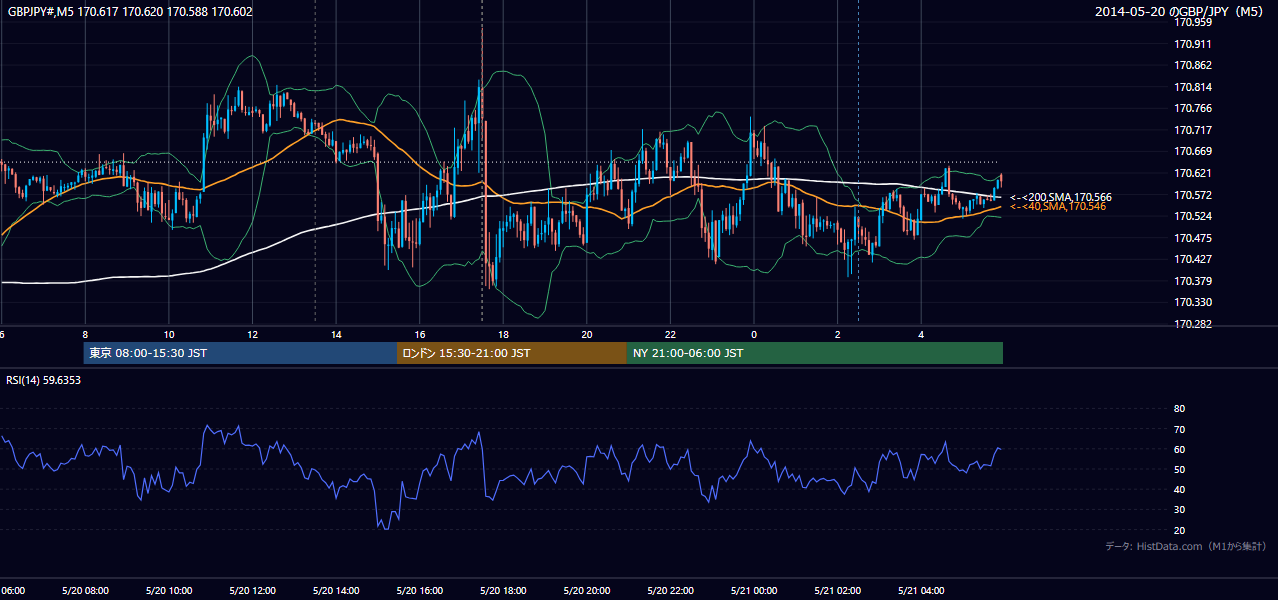Click price level 170.330 on the axis
The height and width of the screenshot is (600, 1278).
coord(1193,302)
